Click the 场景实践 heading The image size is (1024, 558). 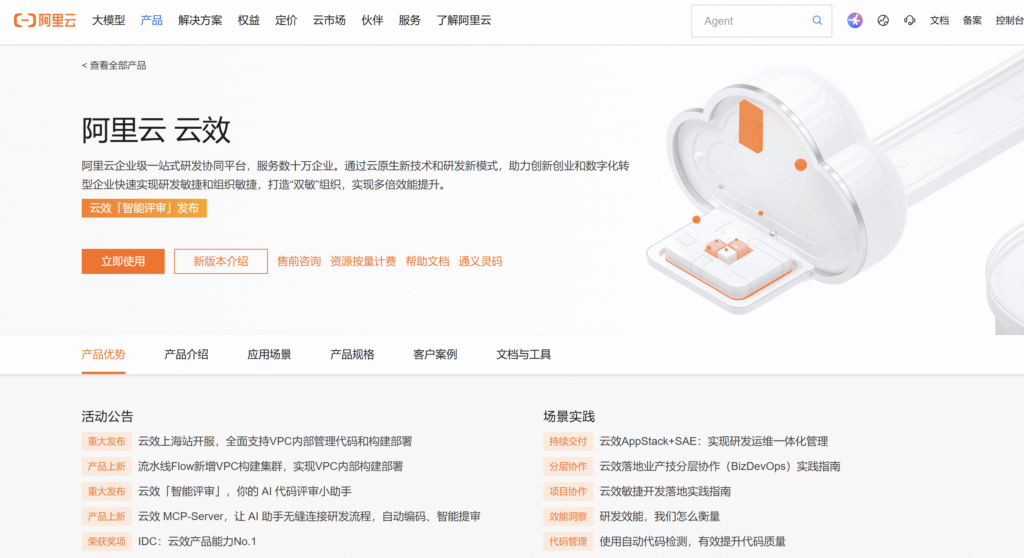[x=569, y=416]
